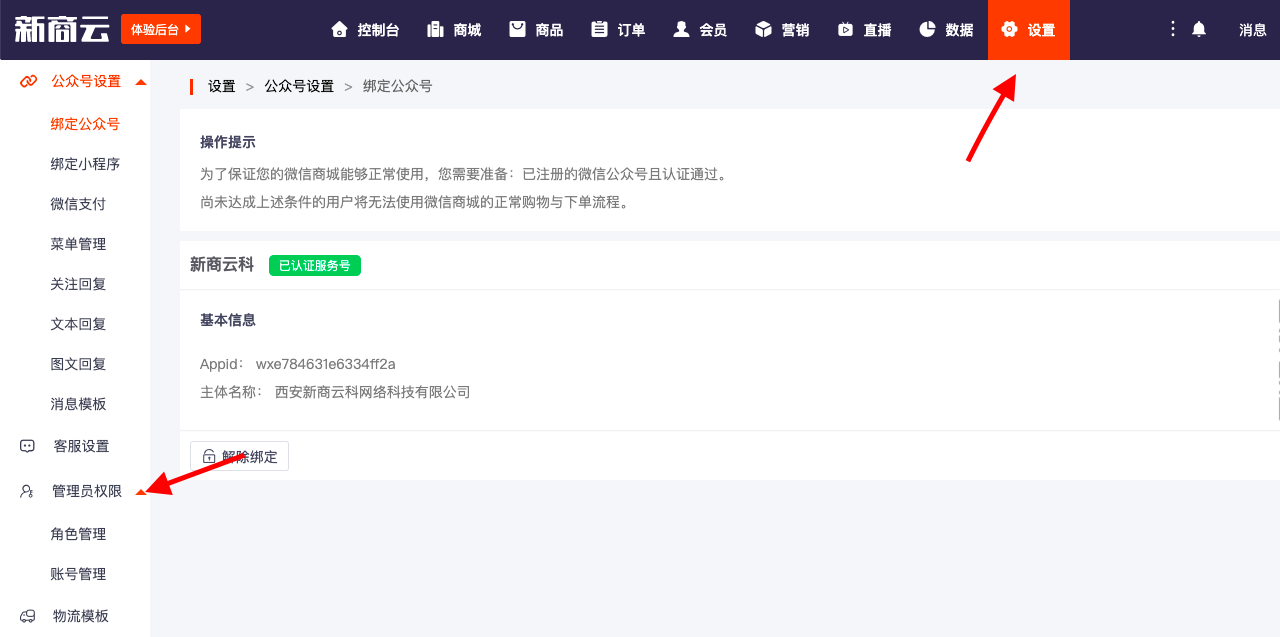Open 图文回复 in the sidebar
Viewport: 1280px width, 637px height.
[78, 364]
